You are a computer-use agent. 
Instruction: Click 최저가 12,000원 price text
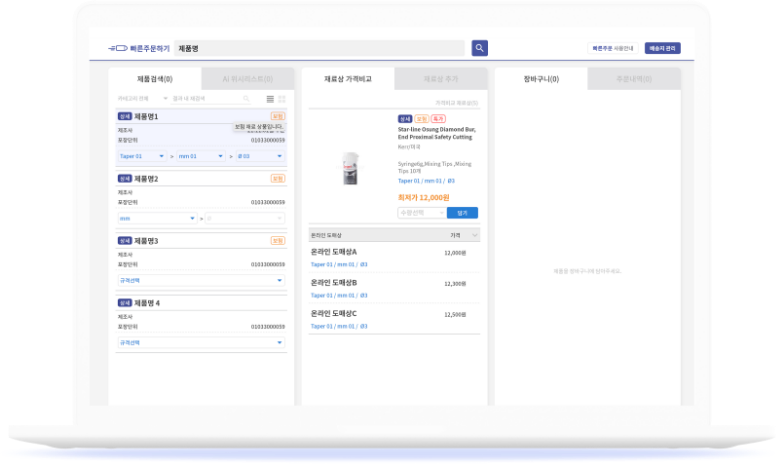click(424, 197)
